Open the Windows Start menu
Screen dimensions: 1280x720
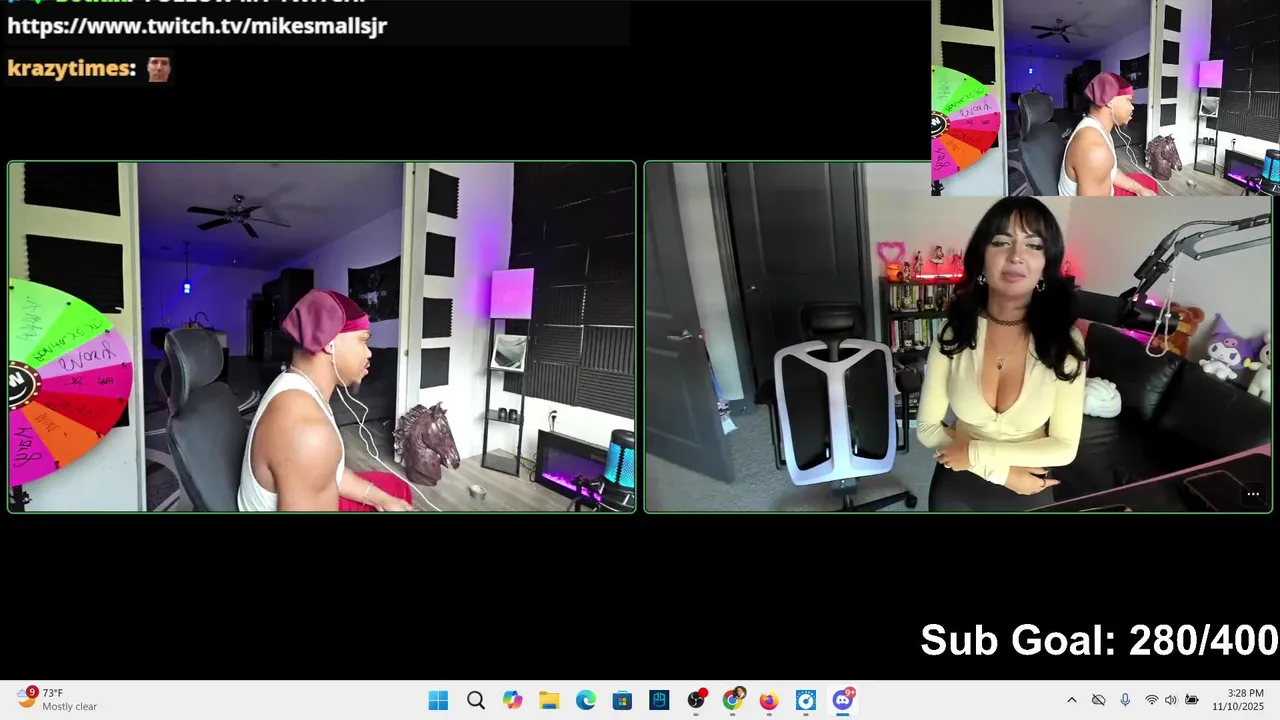click(438, 701)
